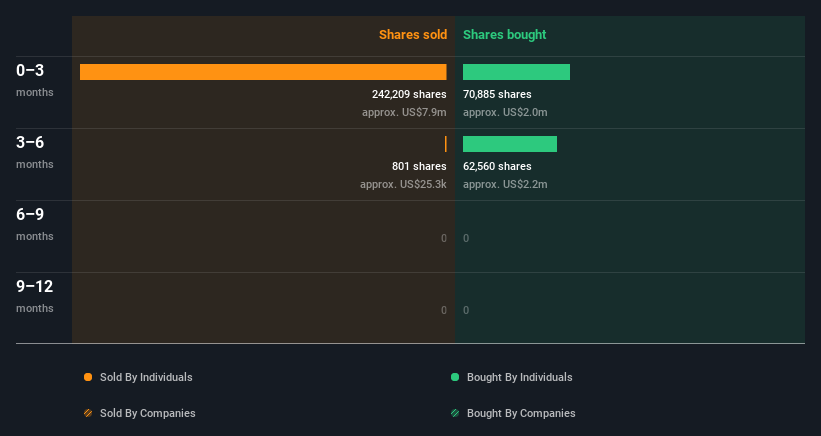Image resolution: width=821 pixels, height=436 pixels.
Task: Click the orange Sold By Individuals legend dot
Action: pyautogui.click(x=88, y=377)
